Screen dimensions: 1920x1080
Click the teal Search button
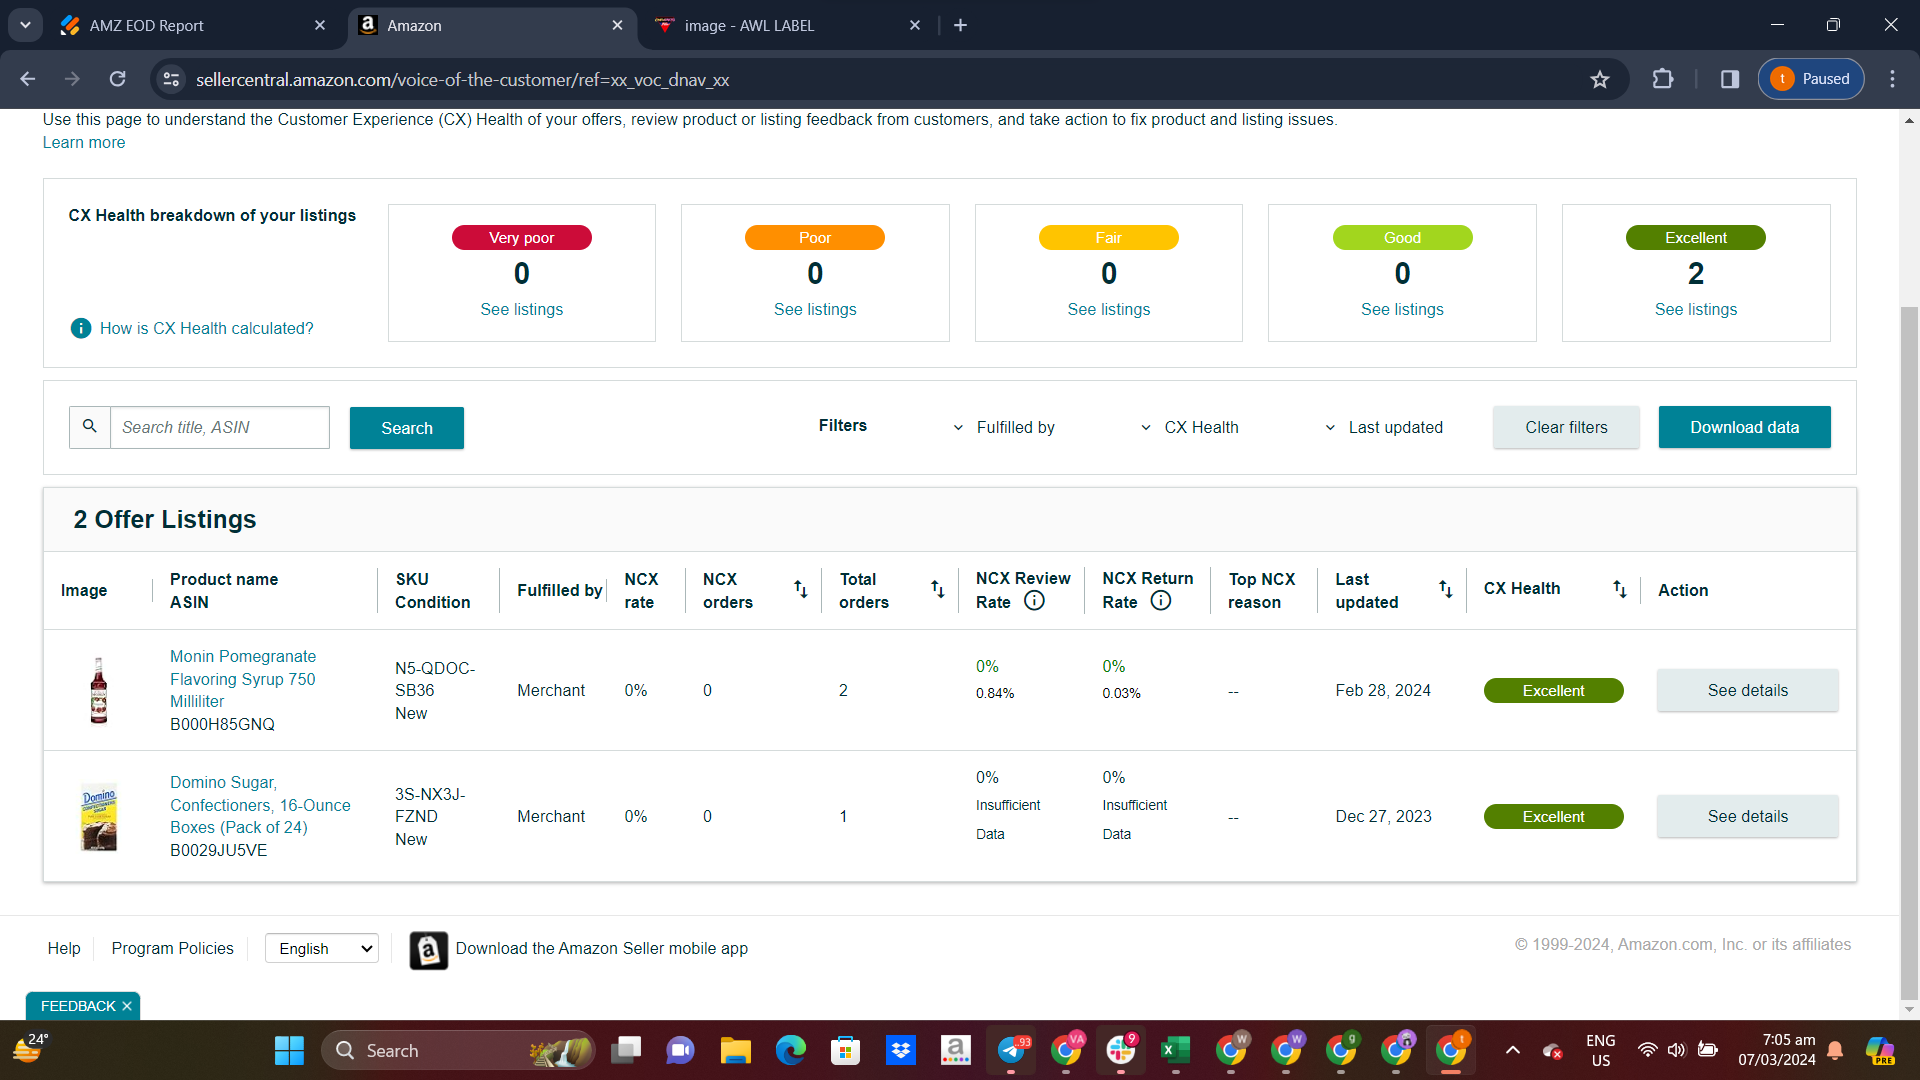[407, 428]
